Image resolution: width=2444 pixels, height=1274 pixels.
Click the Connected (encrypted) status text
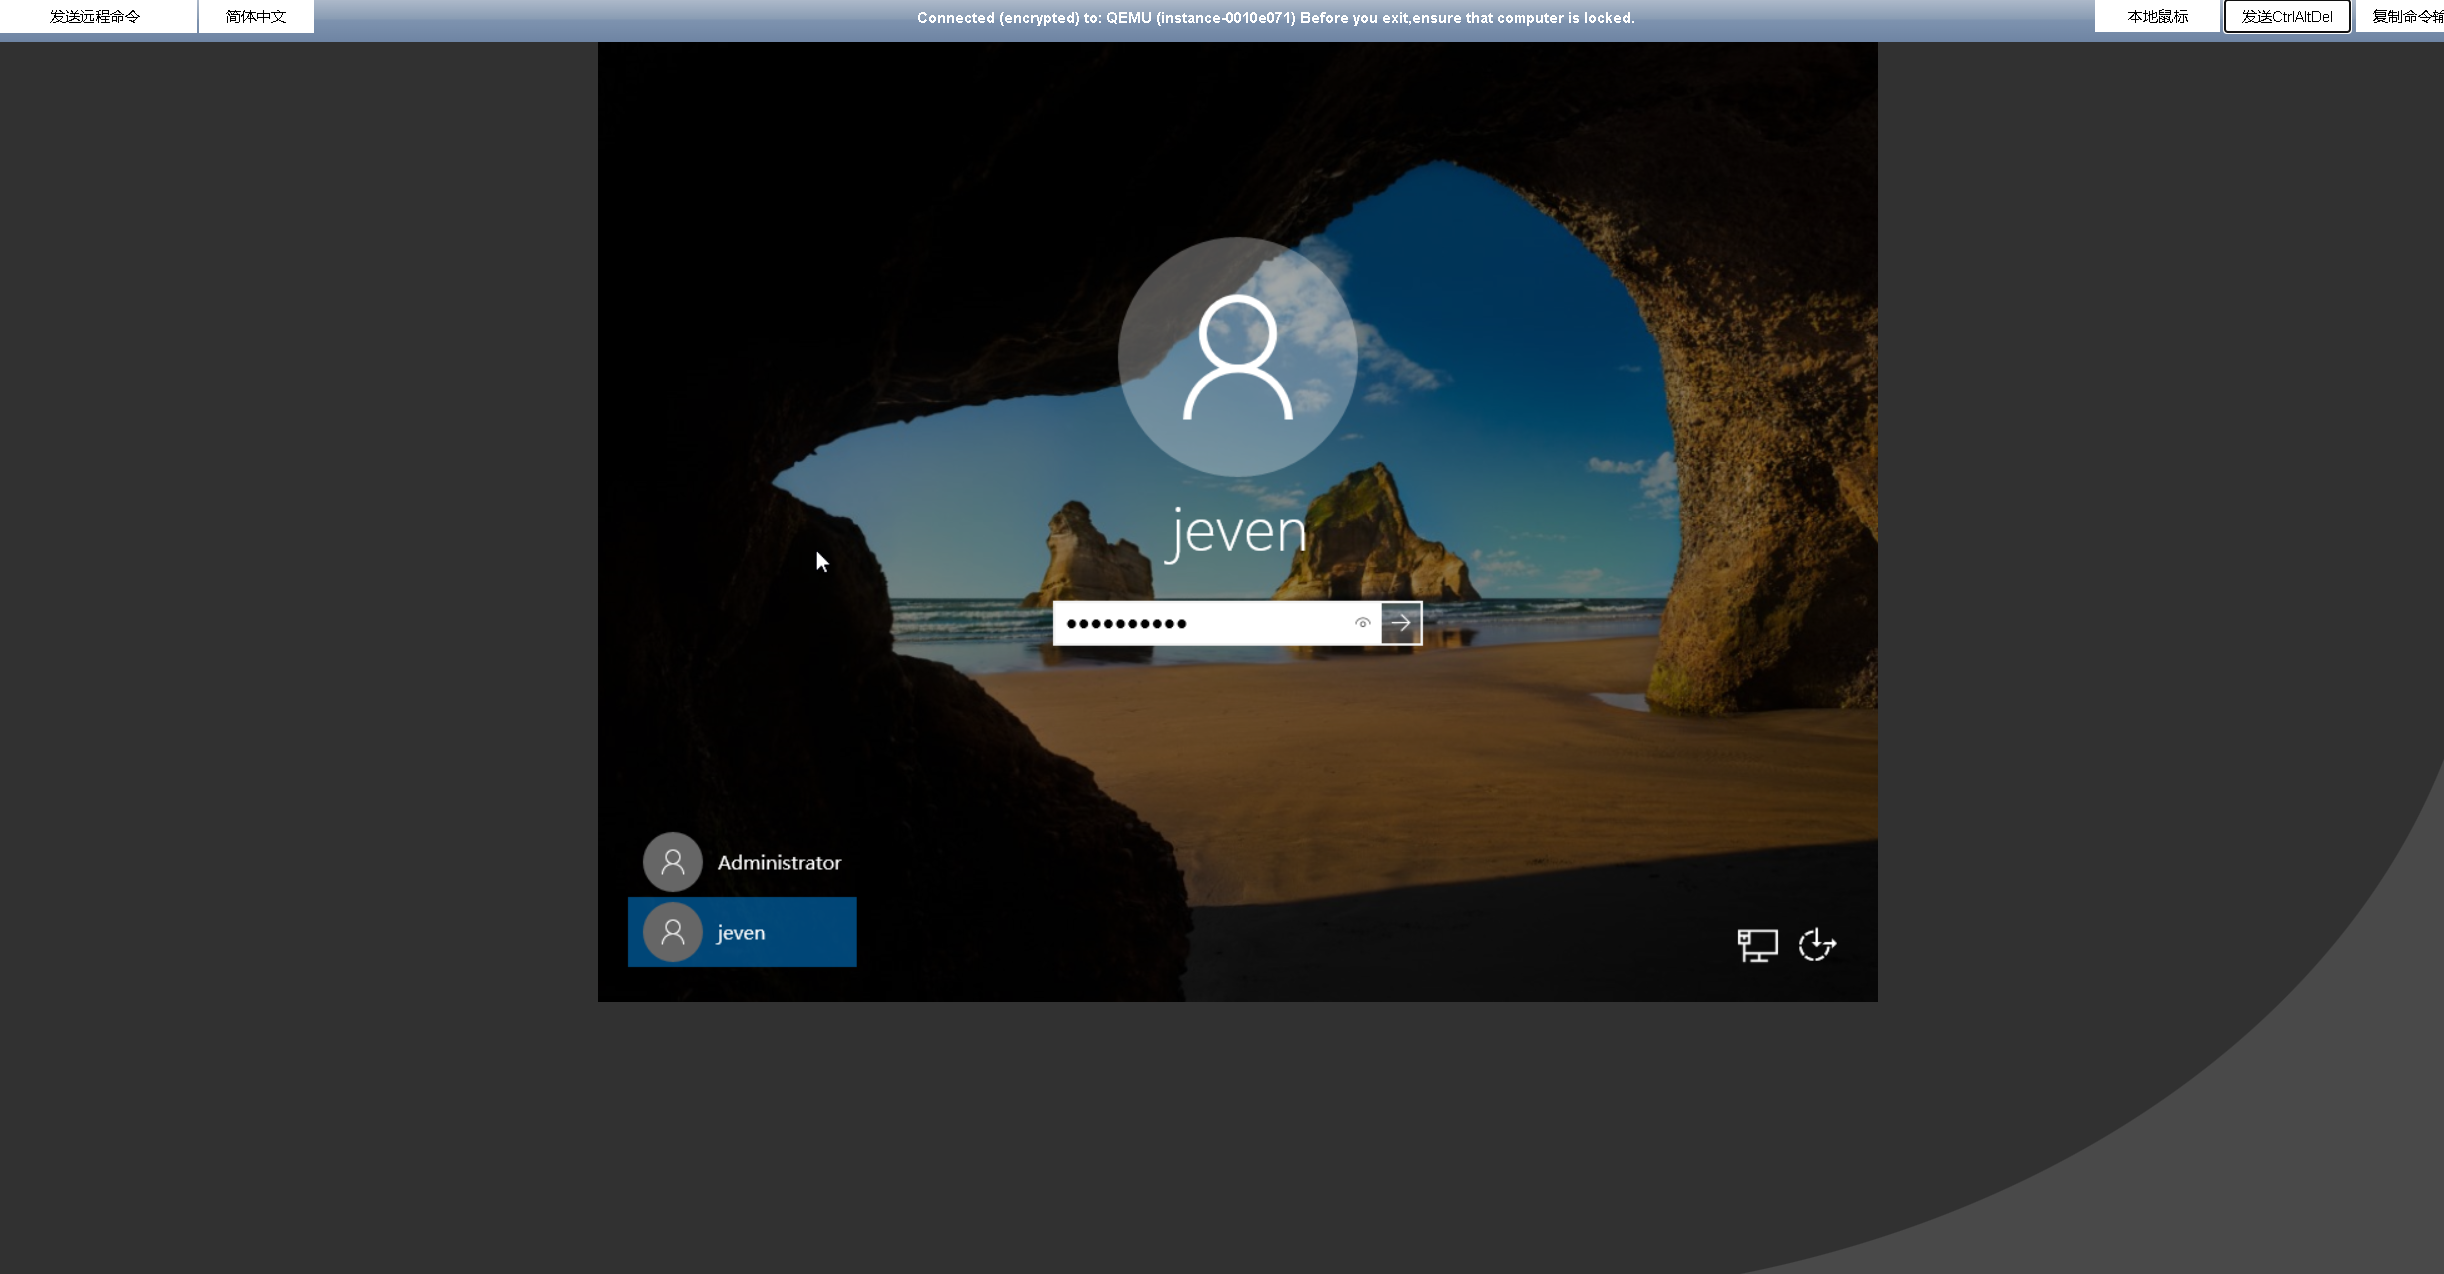click(1275, 18)
